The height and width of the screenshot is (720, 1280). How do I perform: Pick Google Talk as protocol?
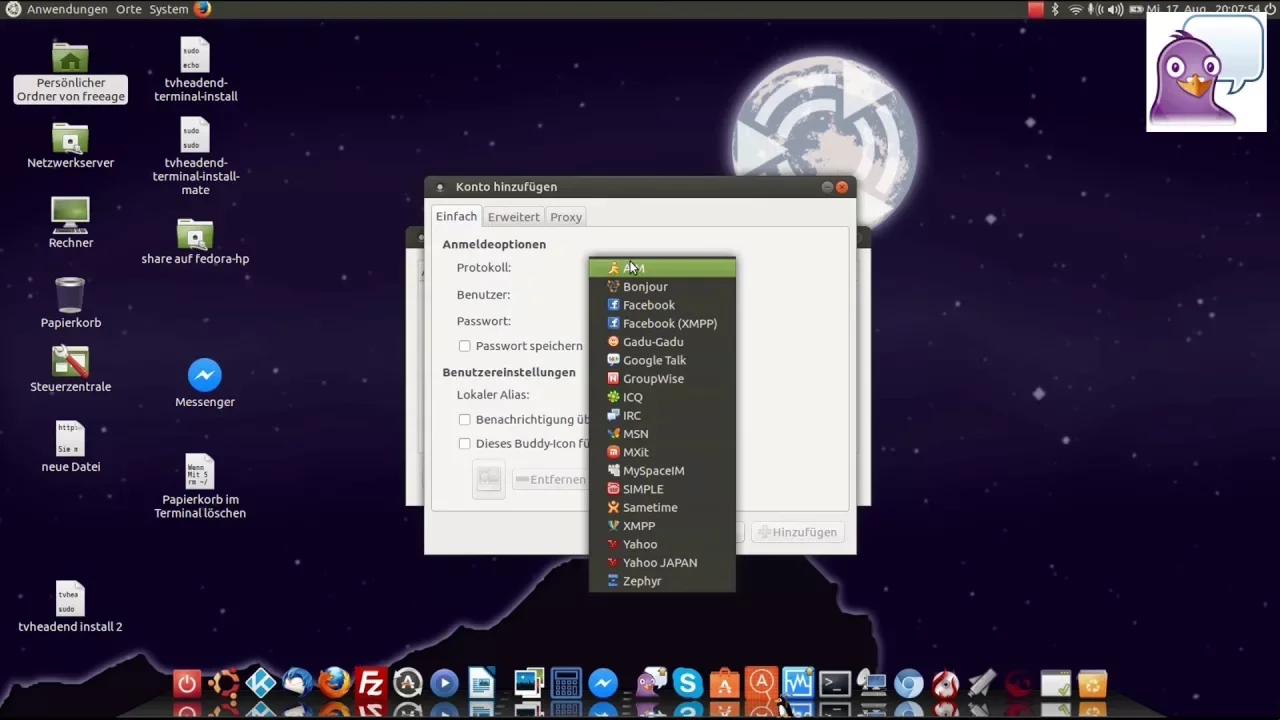[654, 360]
